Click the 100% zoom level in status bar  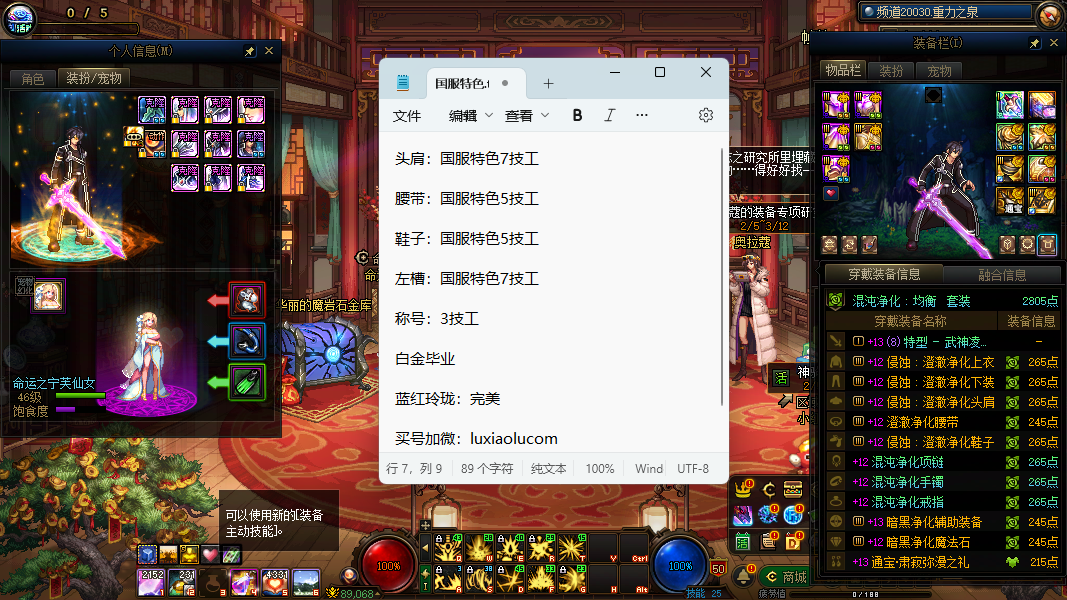(600, 468)
